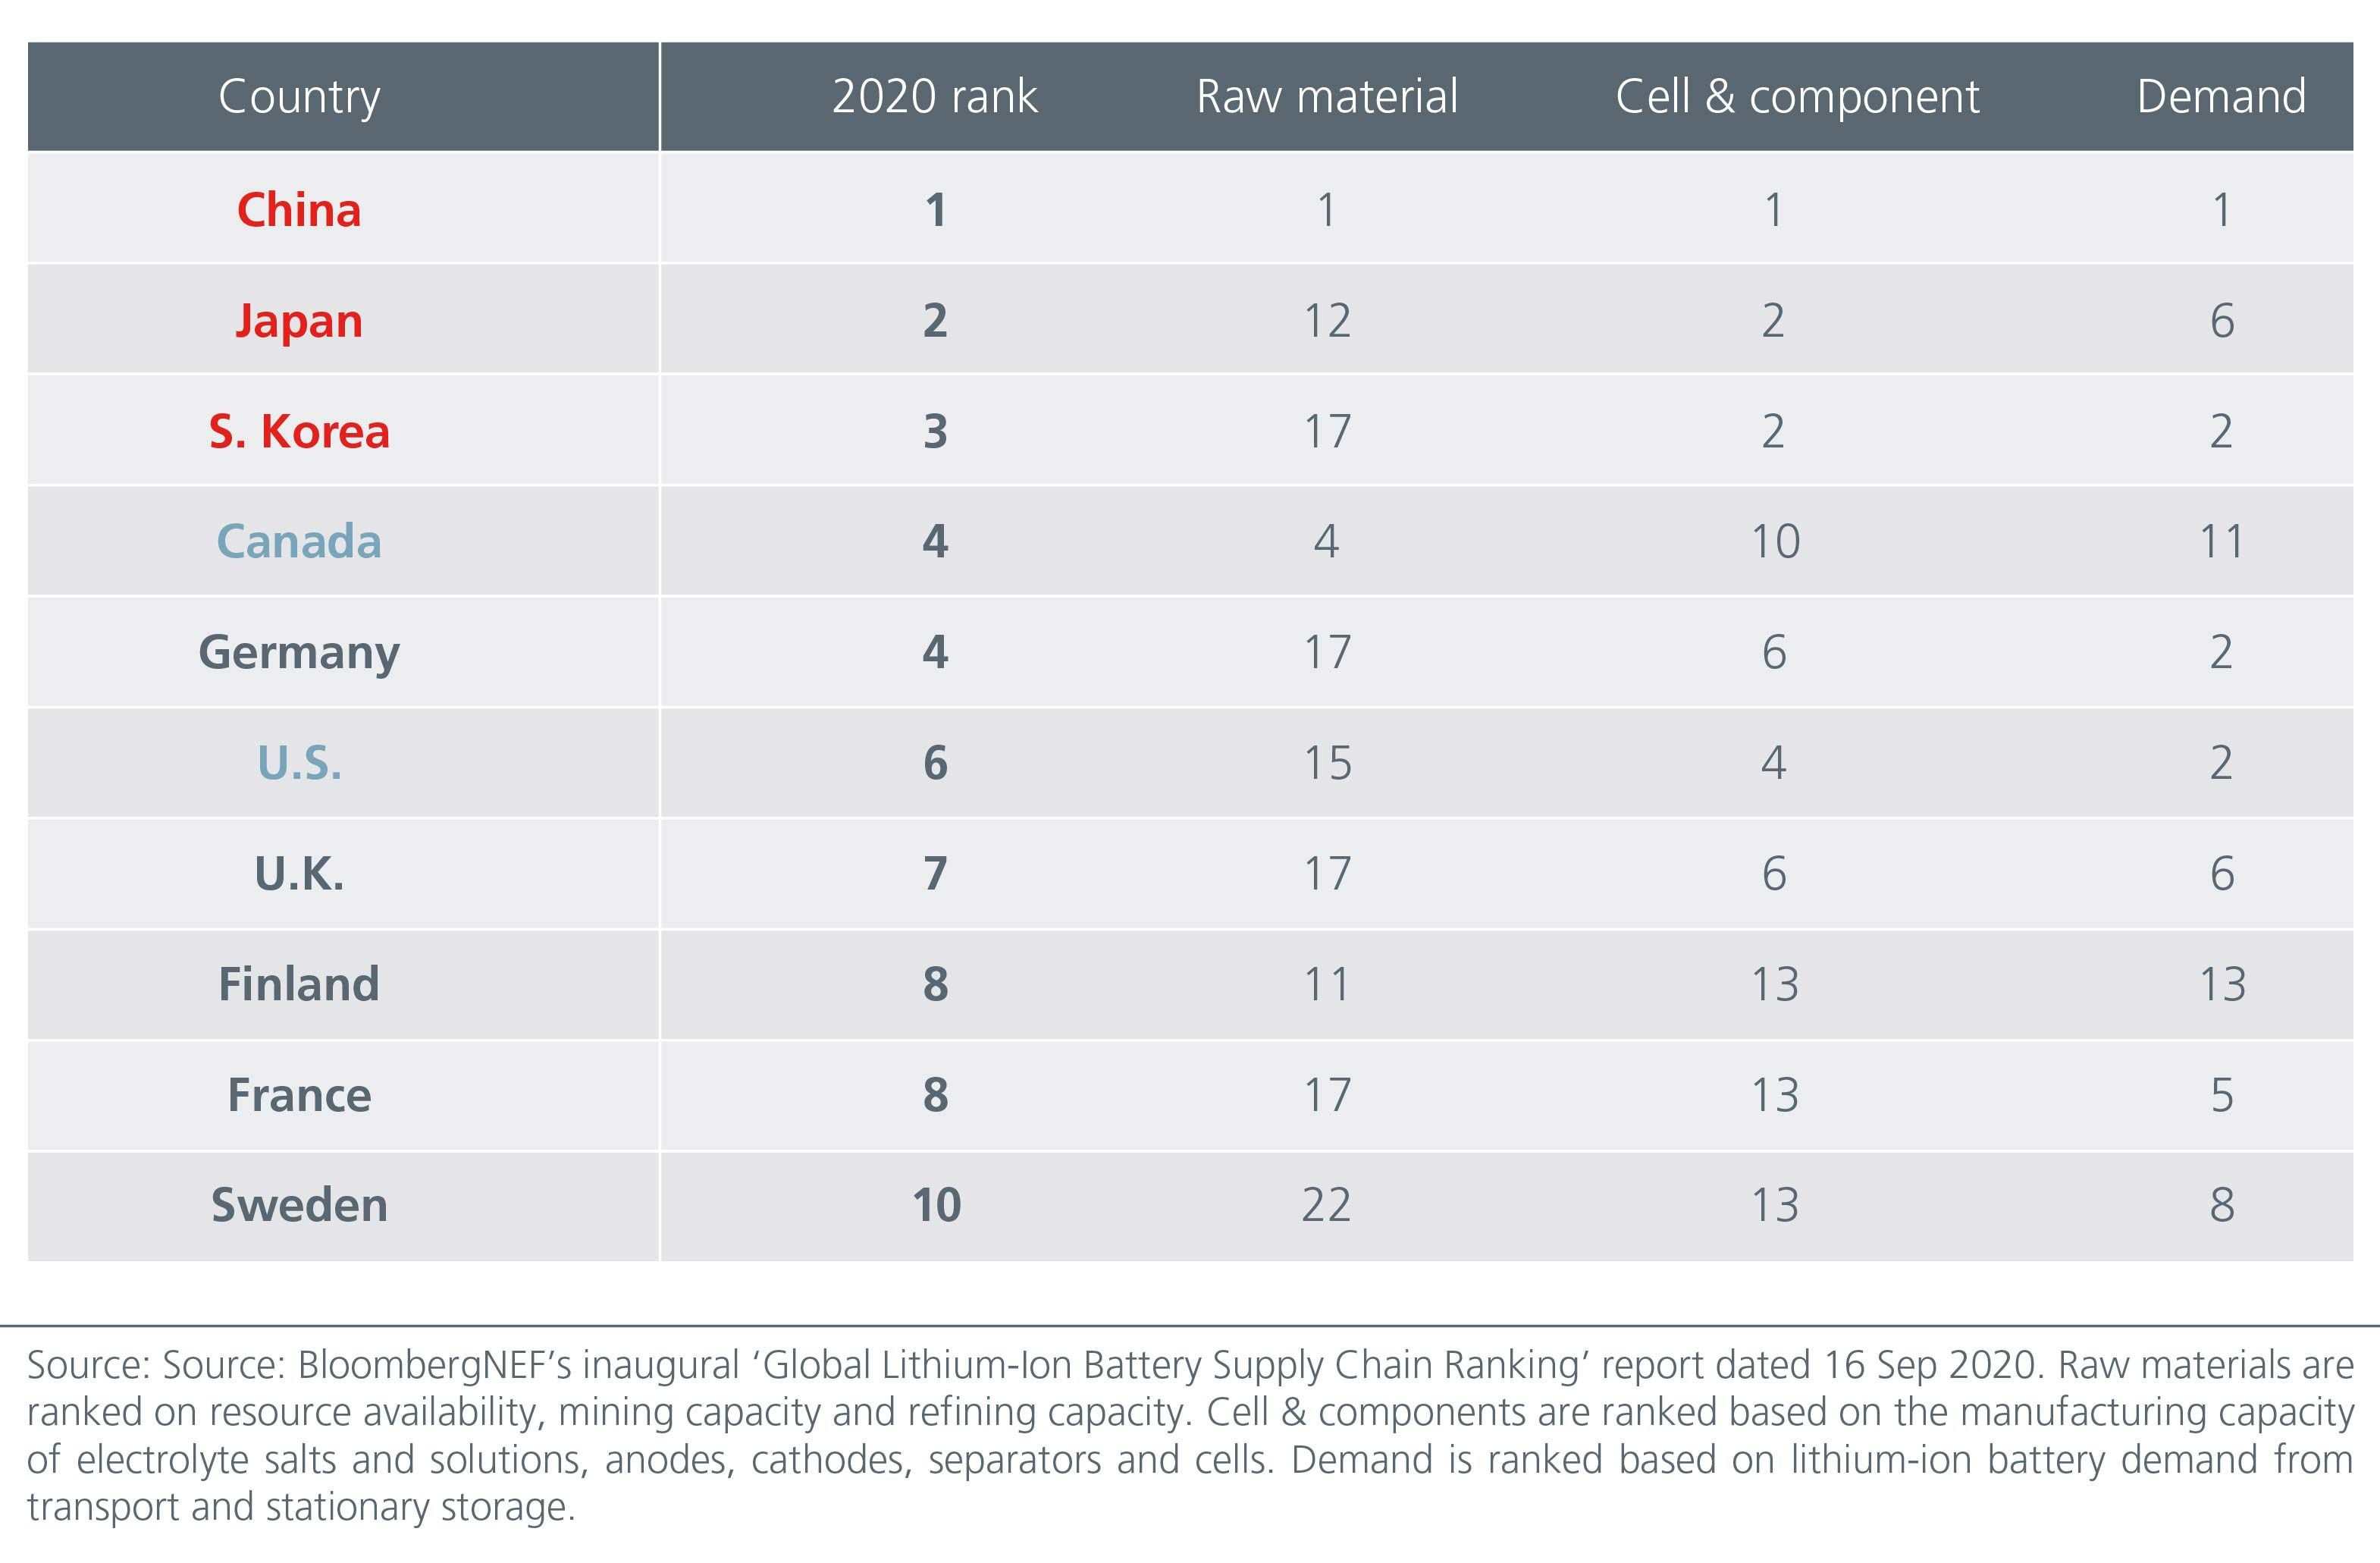
Task: Click the 2020 rank column header
Action: tap(934, 97)
